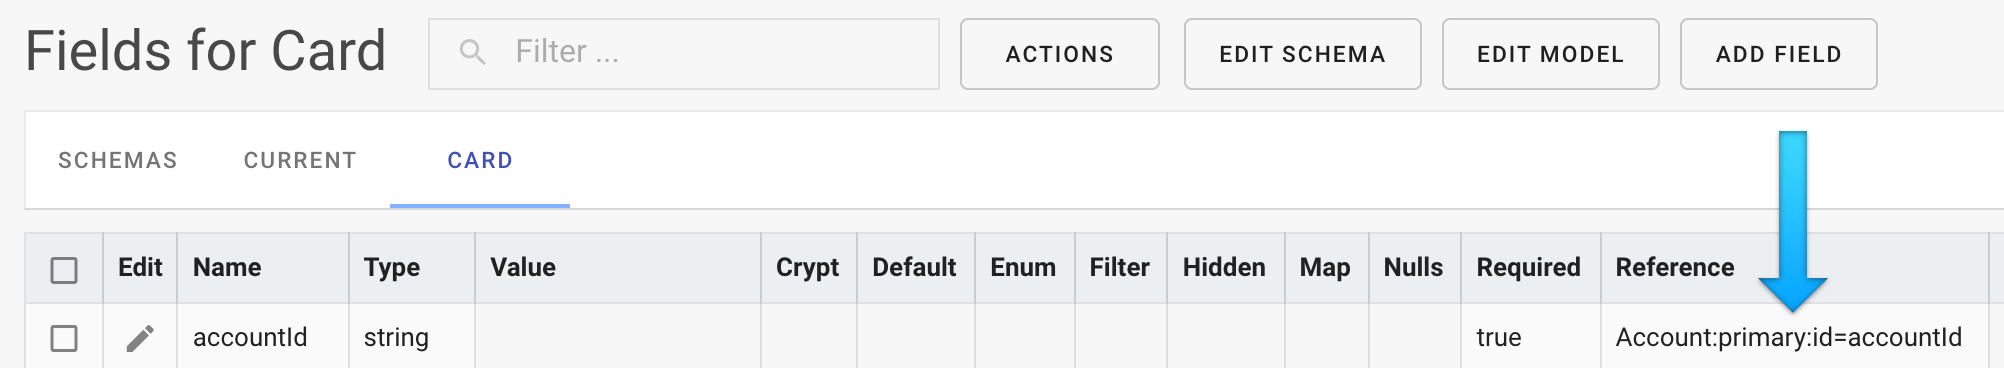
Task: Switch to the Schemas tab
Action: click(x=118, y=160)
